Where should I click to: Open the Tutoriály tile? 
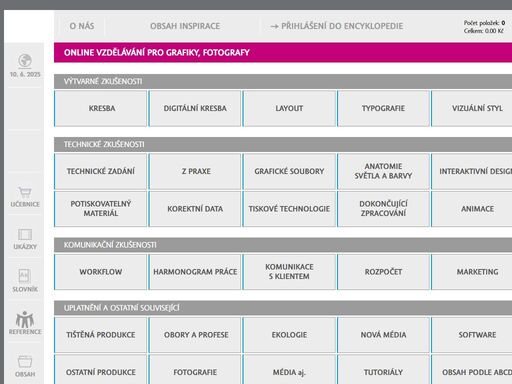click(x=383, y=369)
